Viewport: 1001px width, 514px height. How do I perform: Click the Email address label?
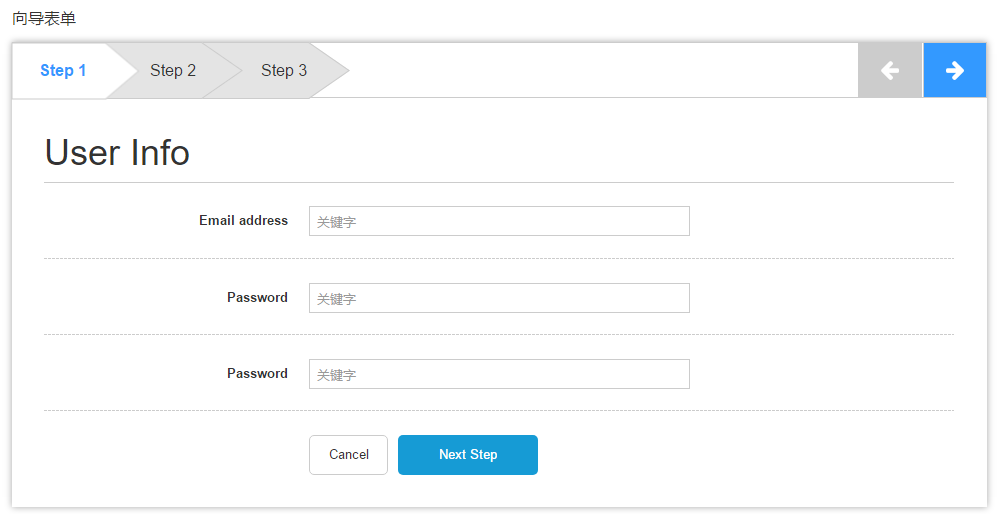(243, 221)
